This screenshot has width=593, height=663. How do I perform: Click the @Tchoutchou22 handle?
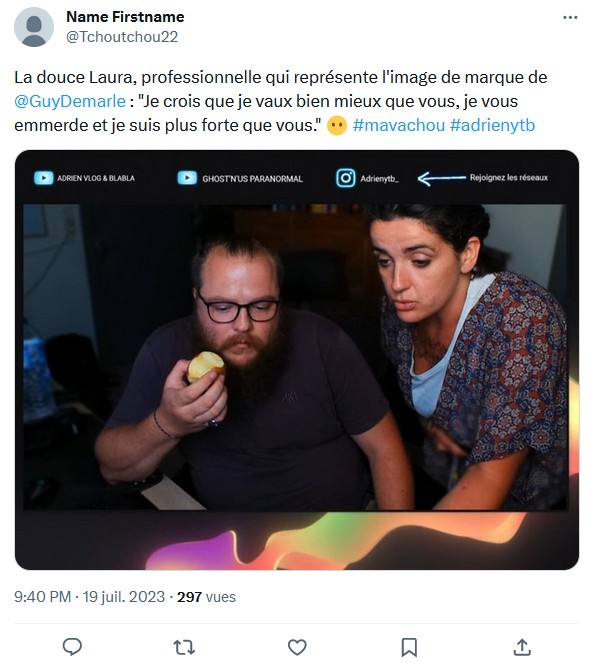click(122, 37)
